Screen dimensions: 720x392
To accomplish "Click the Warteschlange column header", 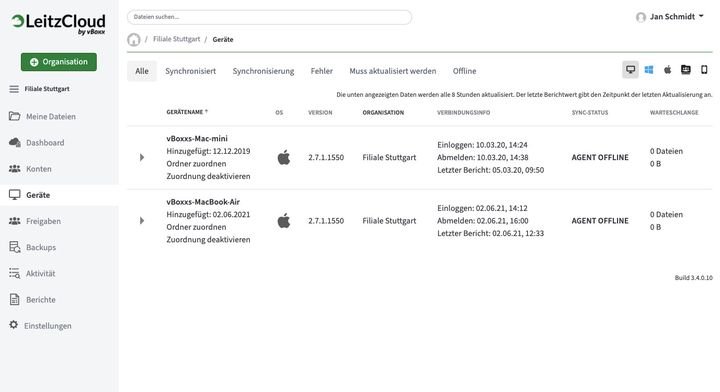I will point(674,112).
